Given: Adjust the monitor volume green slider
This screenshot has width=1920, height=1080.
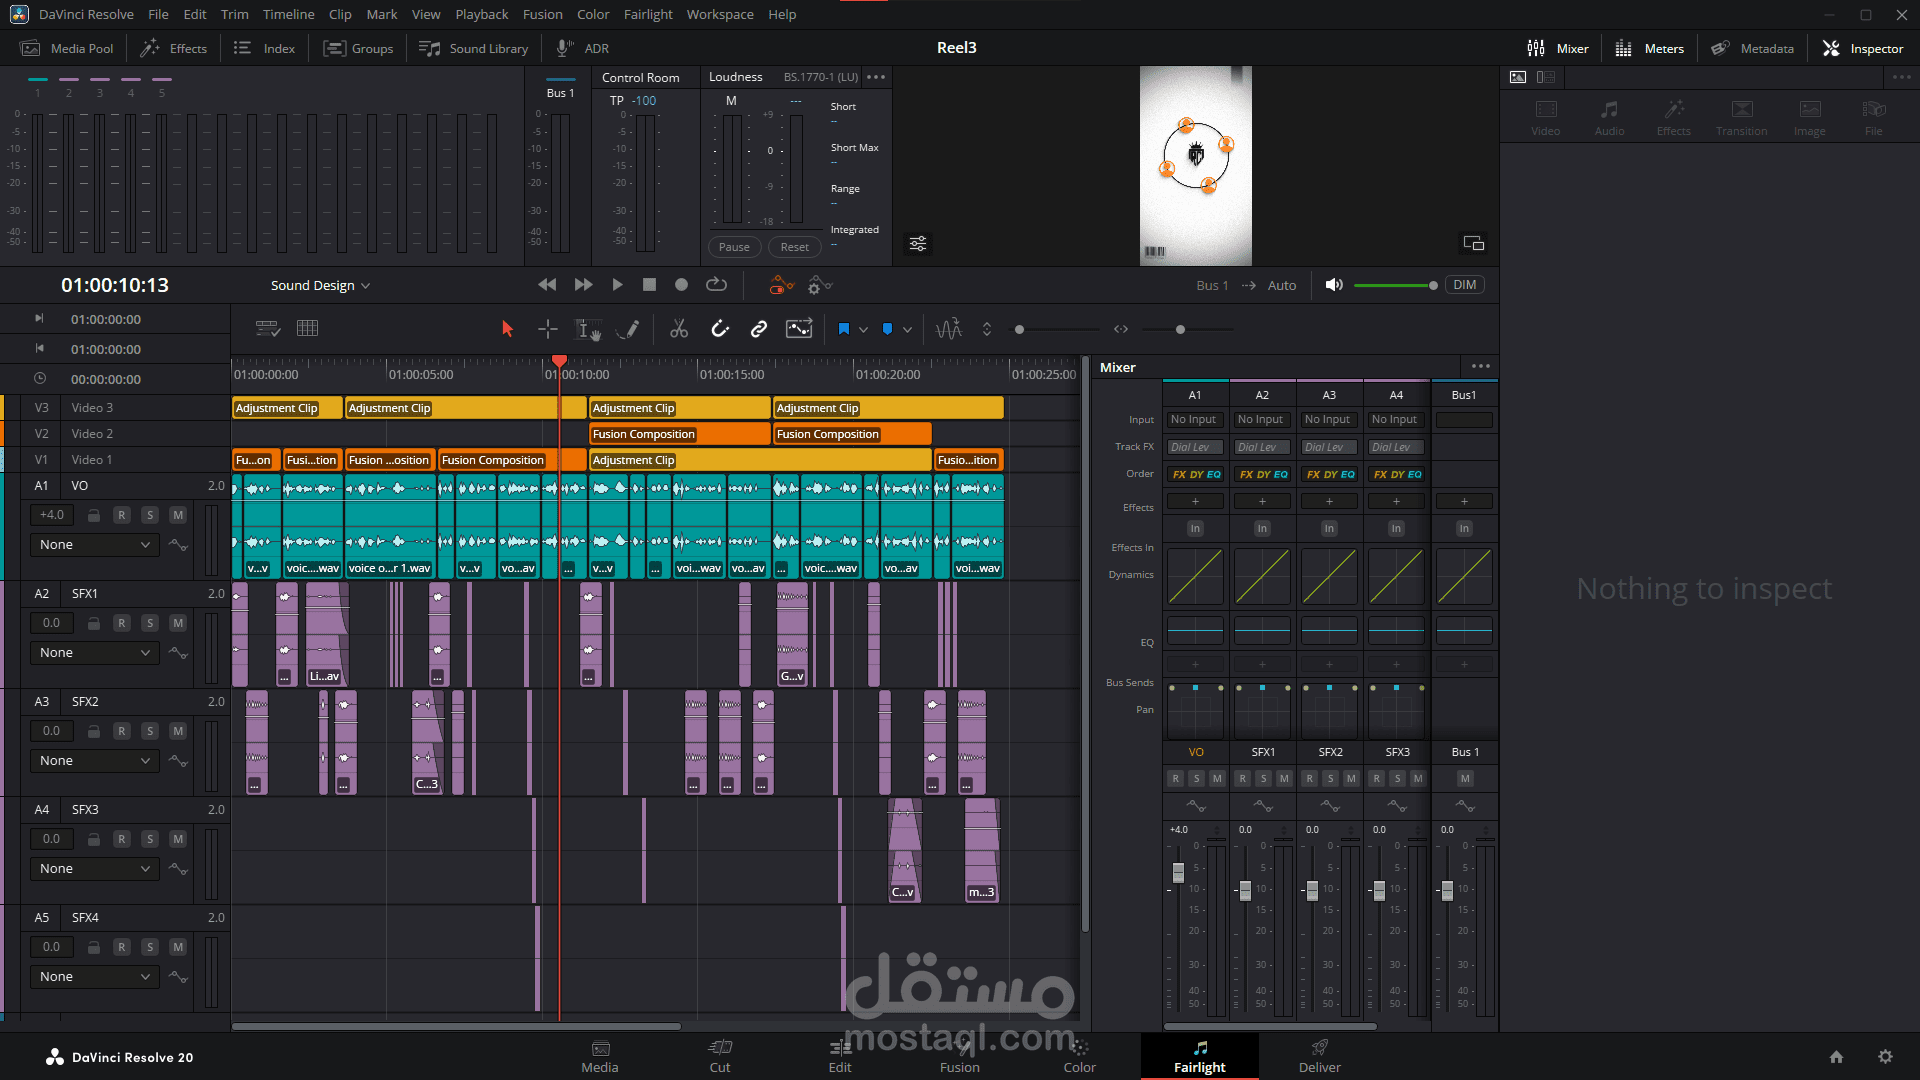Looking at the screenshot, I should (x=1394, y=285).
